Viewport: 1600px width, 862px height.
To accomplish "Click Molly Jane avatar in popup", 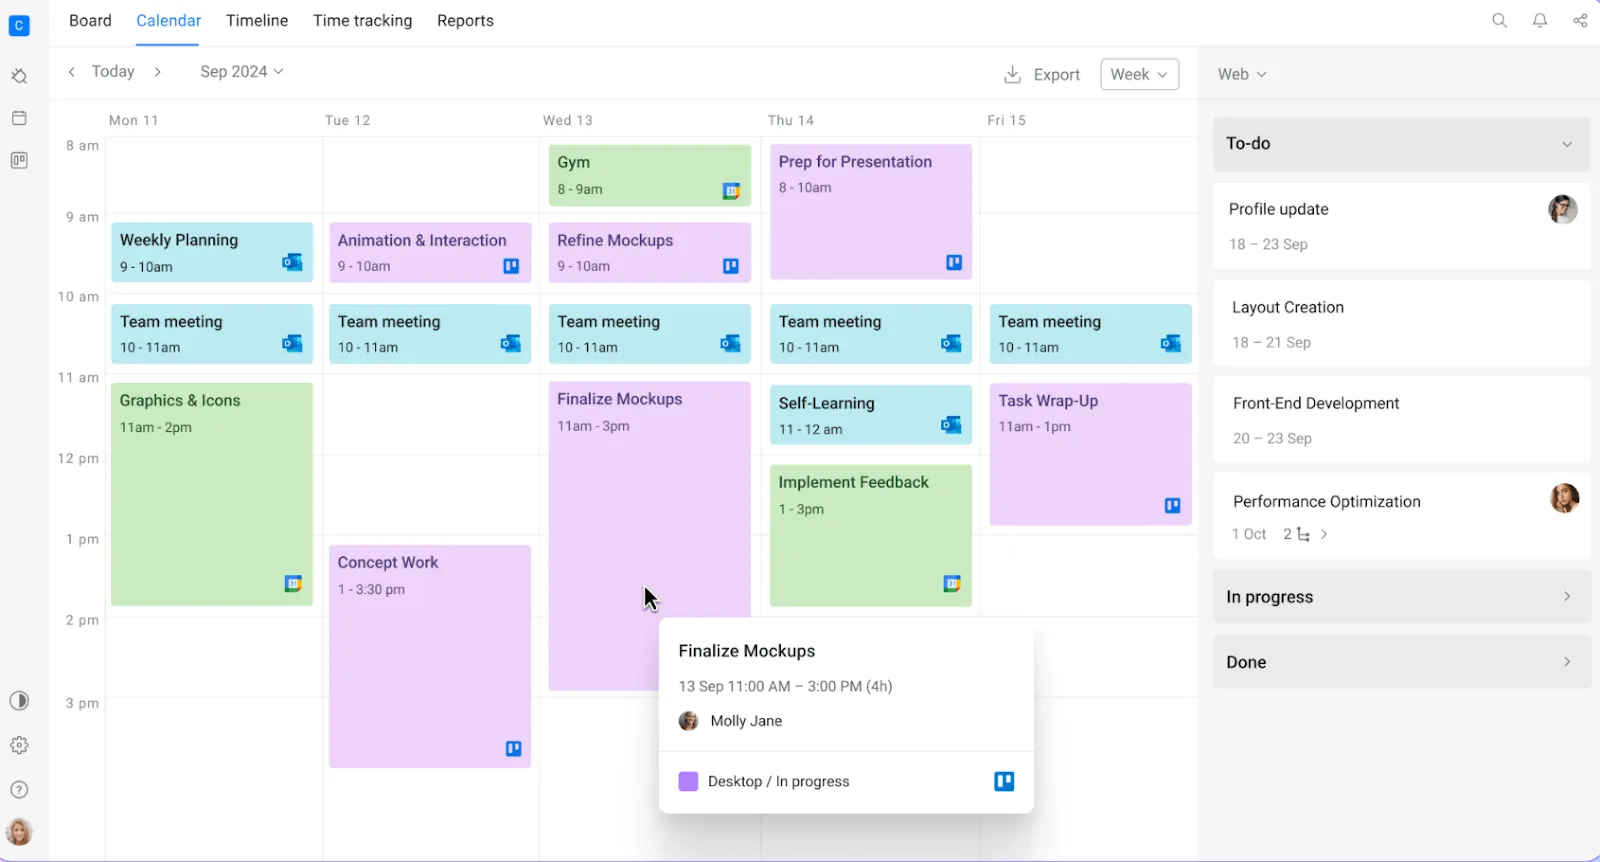I will coord(688,721).
